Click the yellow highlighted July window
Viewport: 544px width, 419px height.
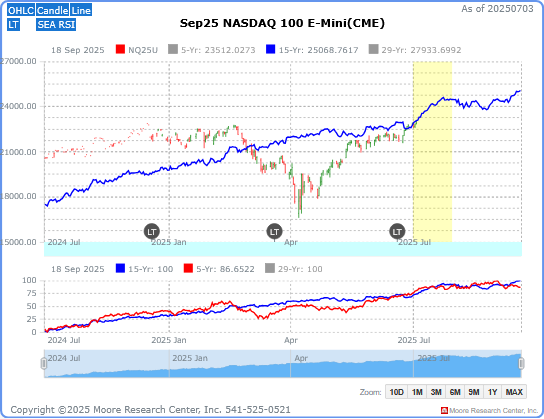coord(432,152)
